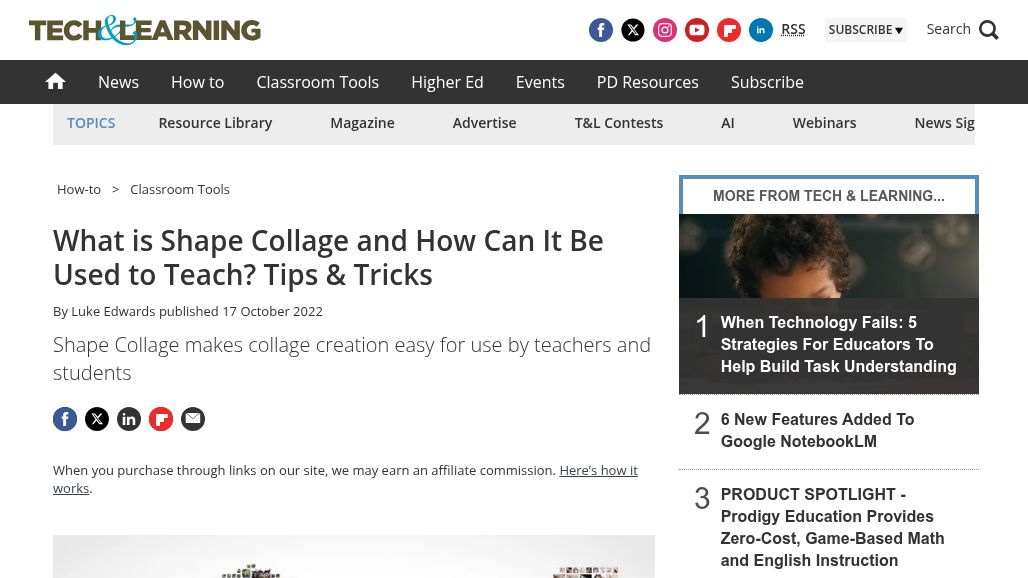Share article on Facebook below the headline
This screenshot has height=578, width=1028.
click(x=65, y=419)
